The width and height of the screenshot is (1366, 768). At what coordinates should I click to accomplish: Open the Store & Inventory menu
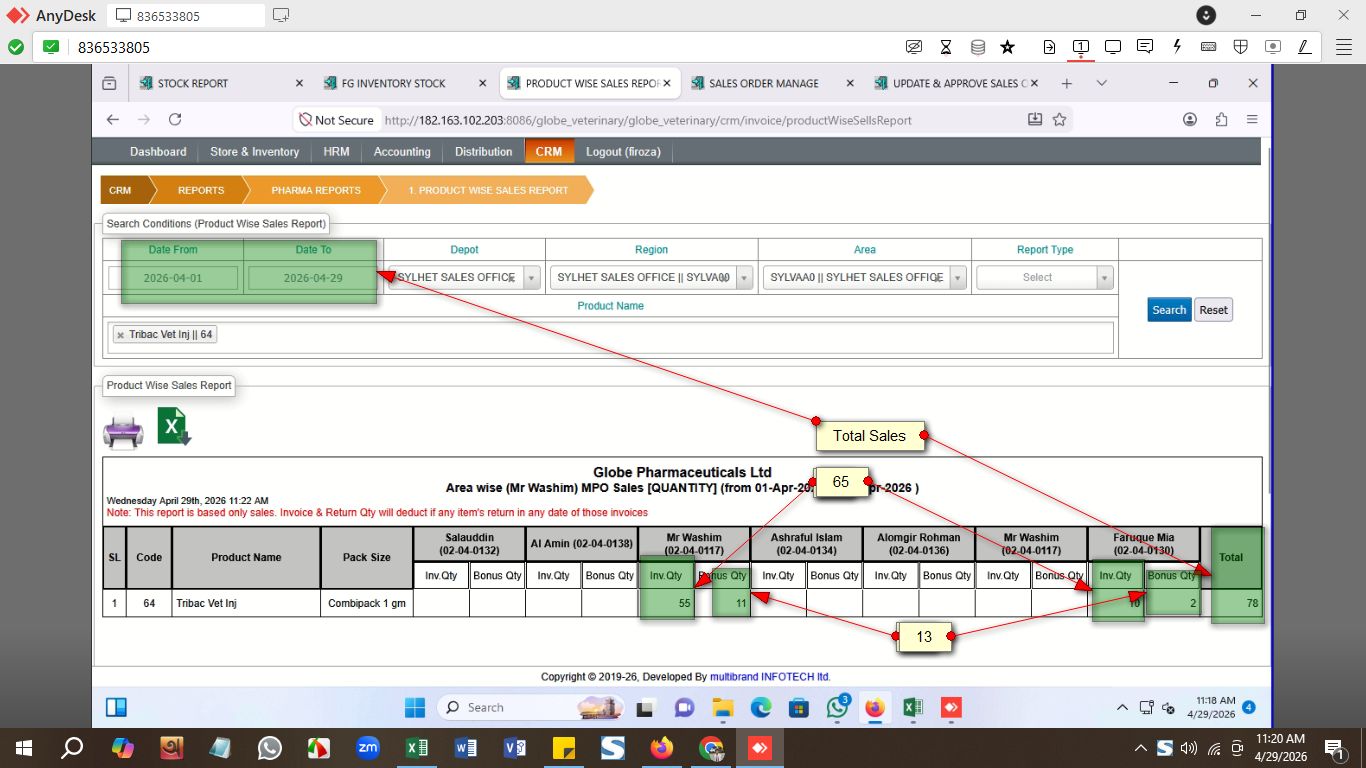click(254, 151)
